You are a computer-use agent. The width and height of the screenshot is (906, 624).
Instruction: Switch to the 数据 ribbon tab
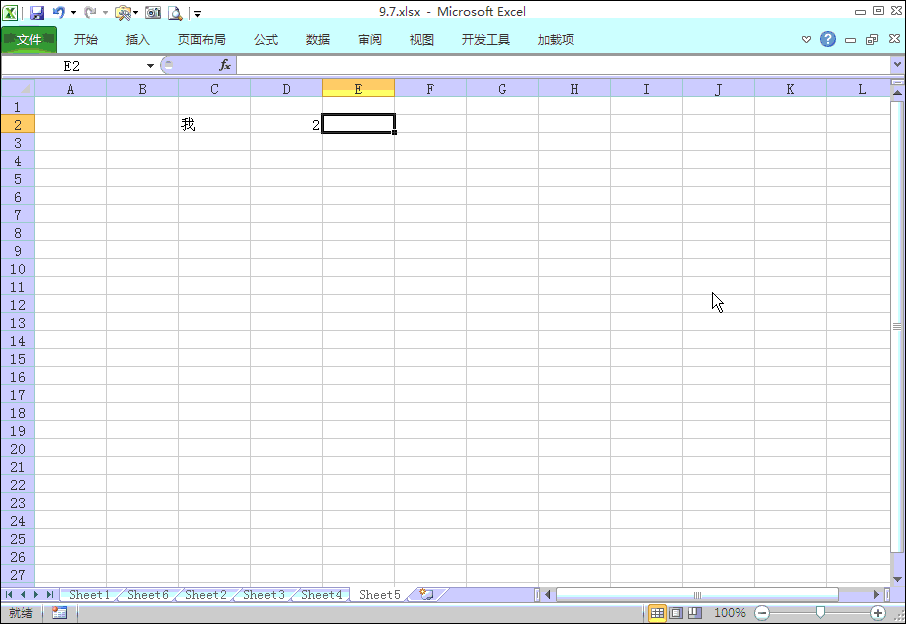coord(318,39)
